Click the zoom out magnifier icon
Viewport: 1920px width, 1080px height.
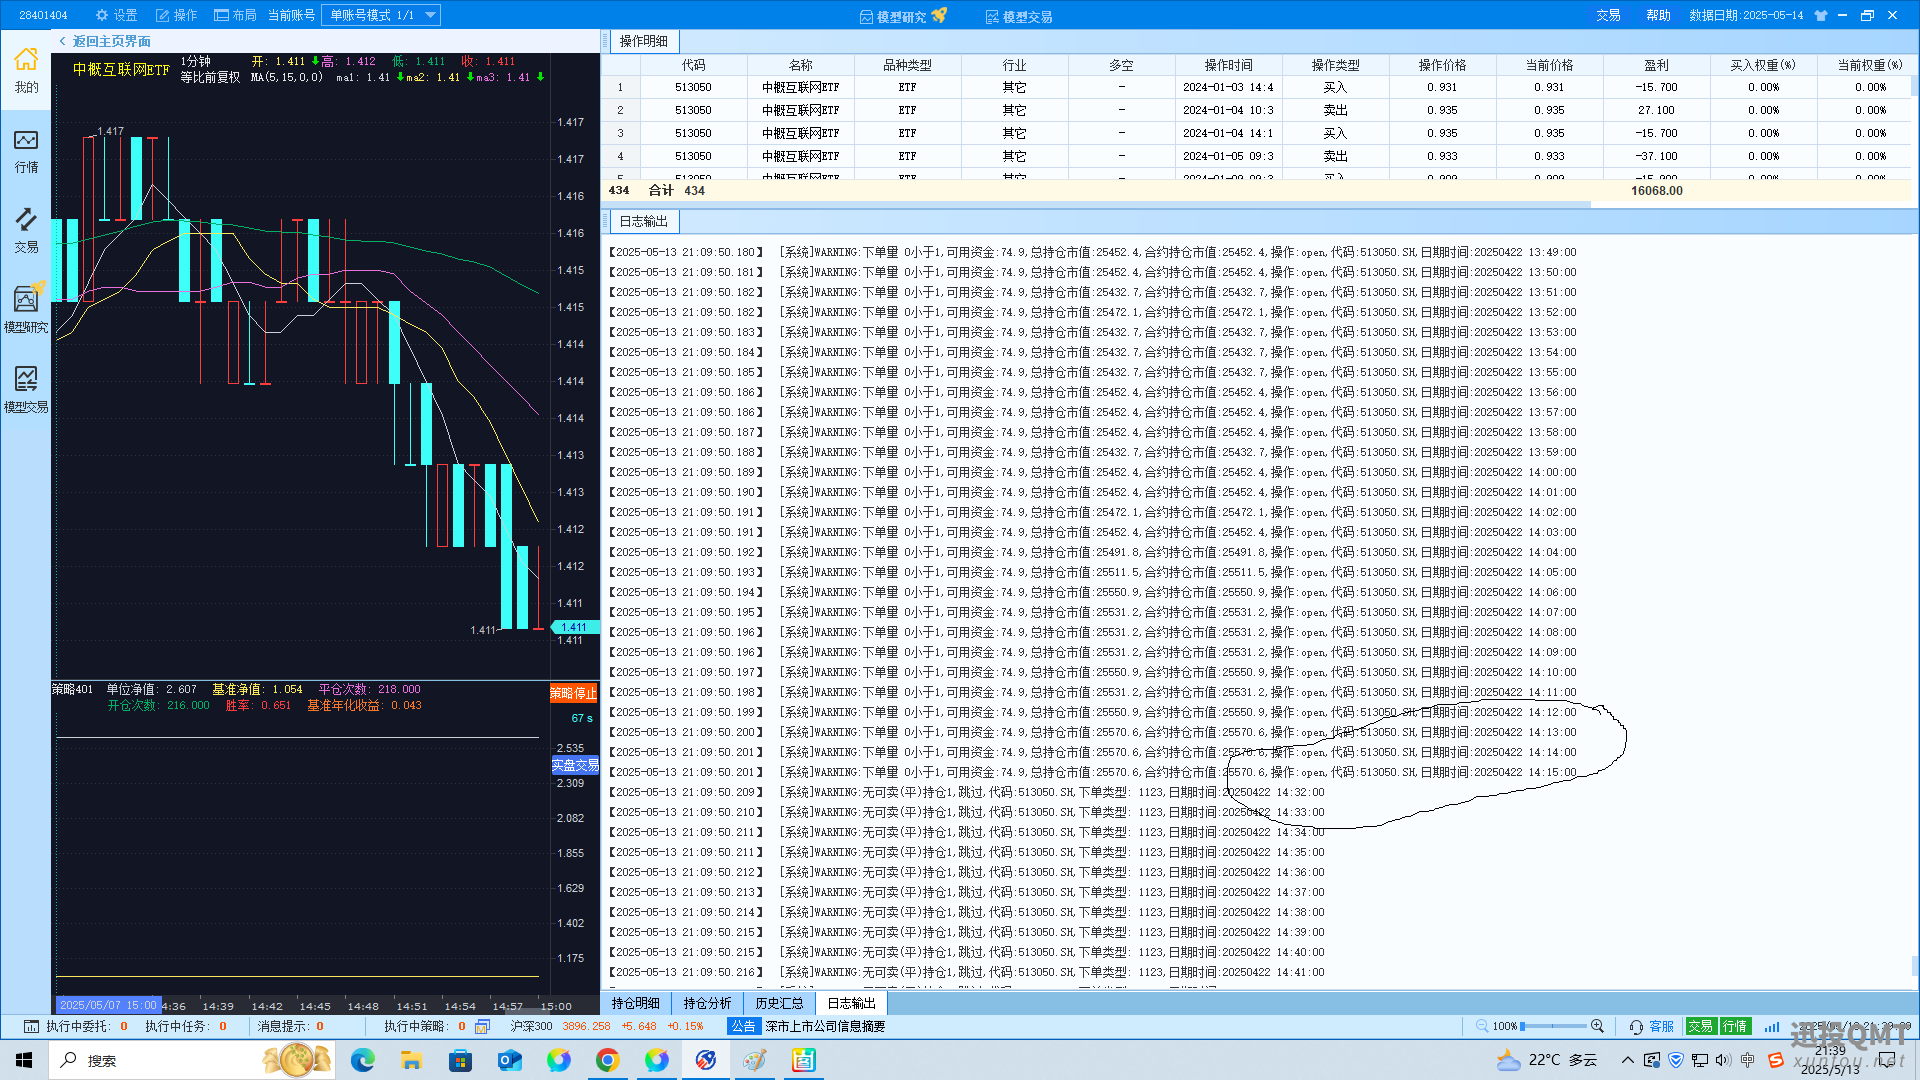pyautogui.click(x=1482, y=1026)
